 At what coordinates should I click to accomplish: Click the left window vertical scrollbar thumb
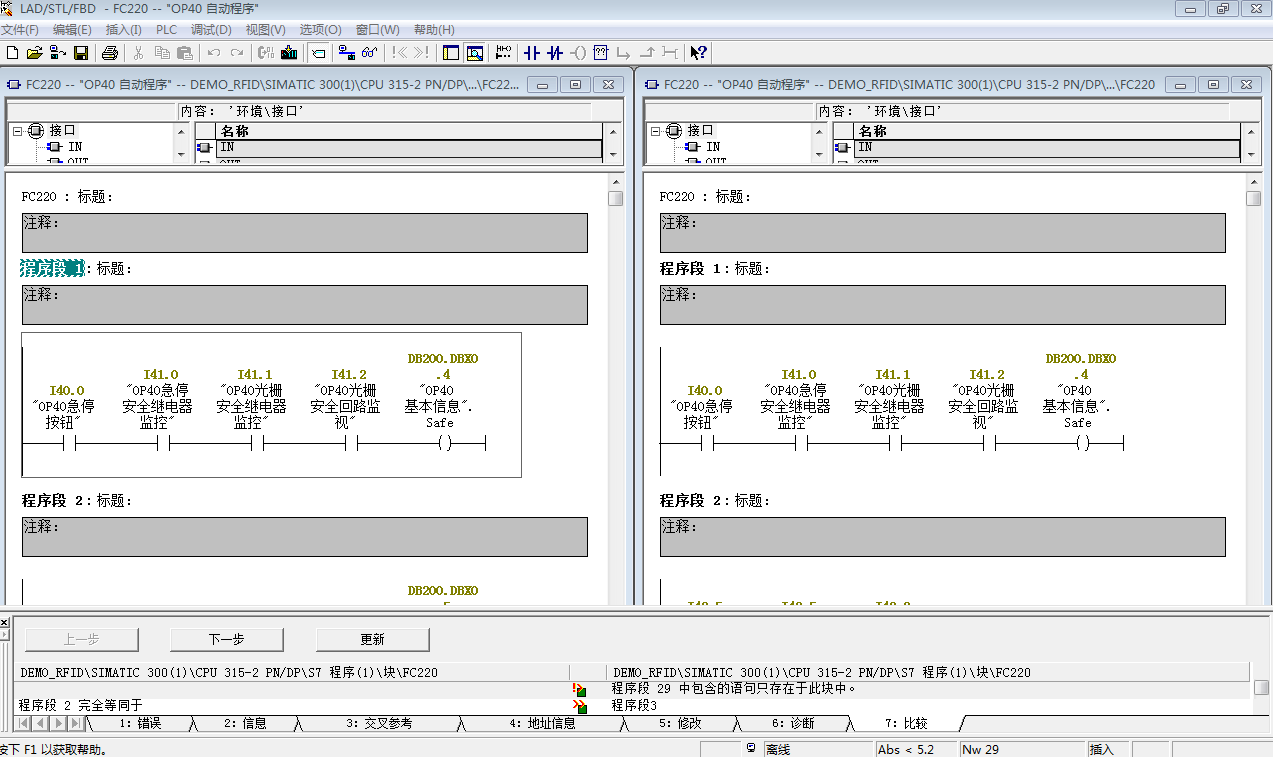tap(615, 199)
